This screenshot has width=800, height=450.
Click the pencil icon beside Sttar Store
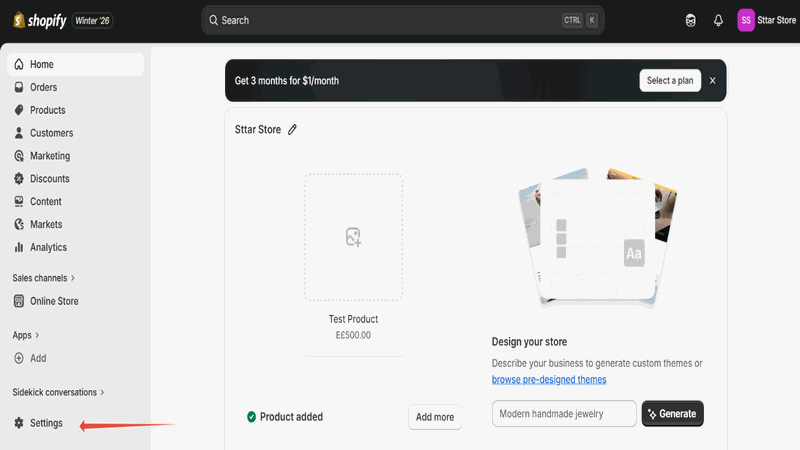point(292,129)
